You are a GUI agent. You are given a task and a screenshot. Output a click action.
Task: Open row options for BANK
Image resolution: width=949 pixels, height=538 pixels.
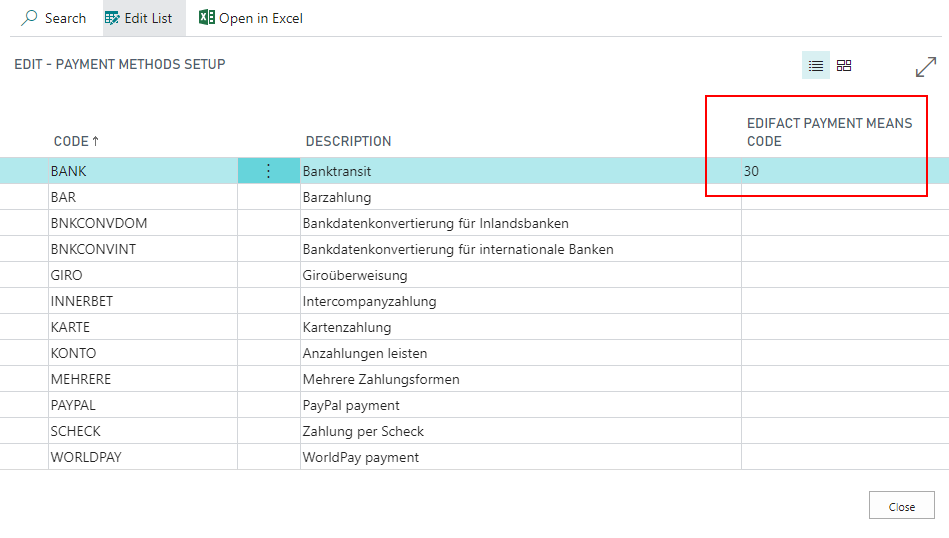(x=268, y=171)
